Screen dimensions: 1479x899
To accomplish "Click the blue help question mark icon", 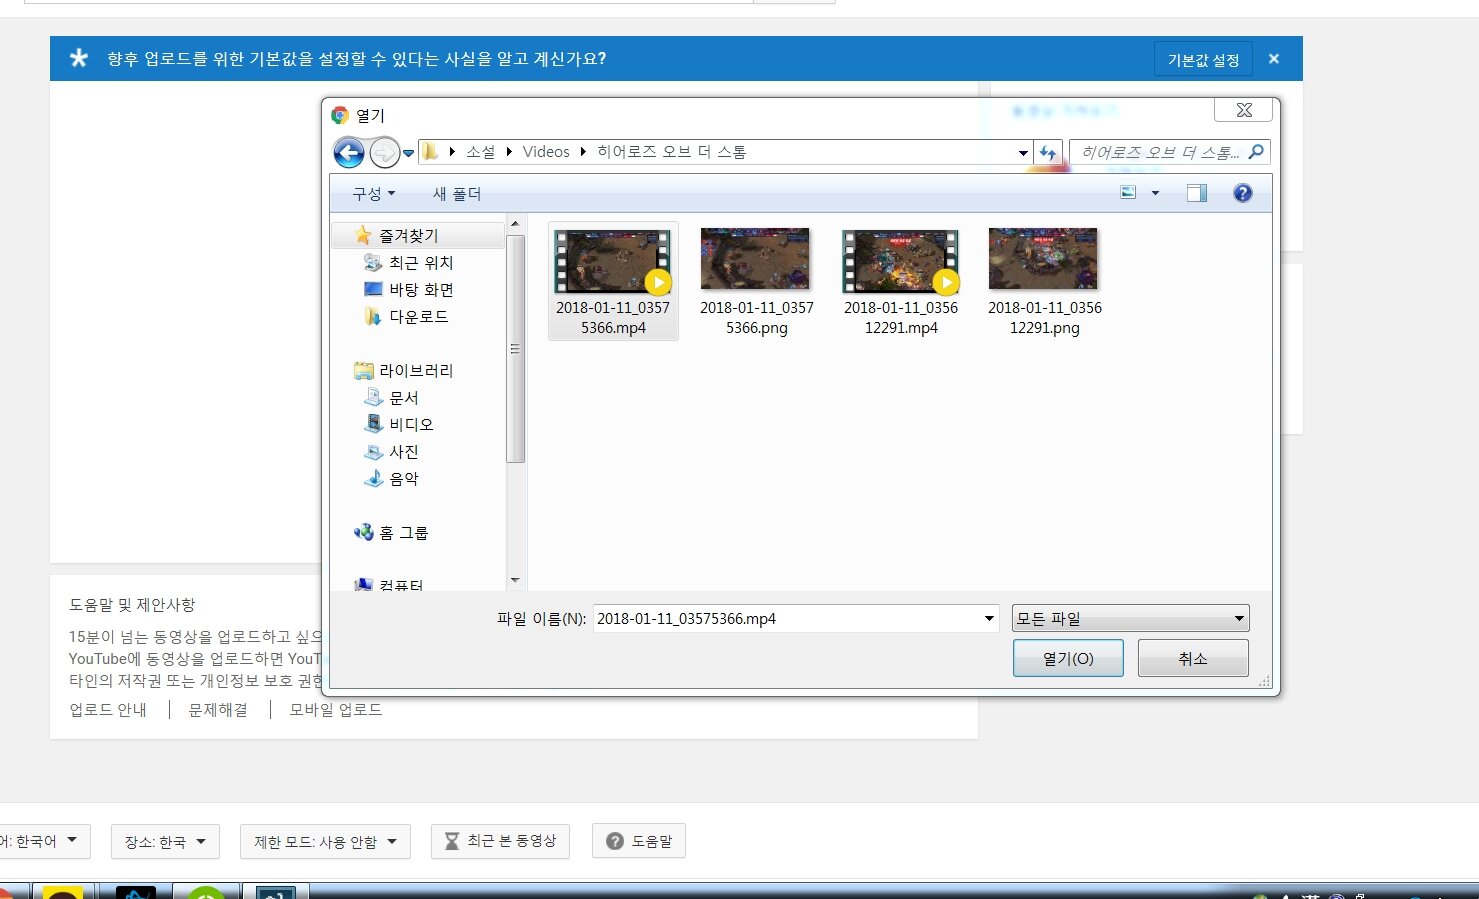I will [1243, 193].
